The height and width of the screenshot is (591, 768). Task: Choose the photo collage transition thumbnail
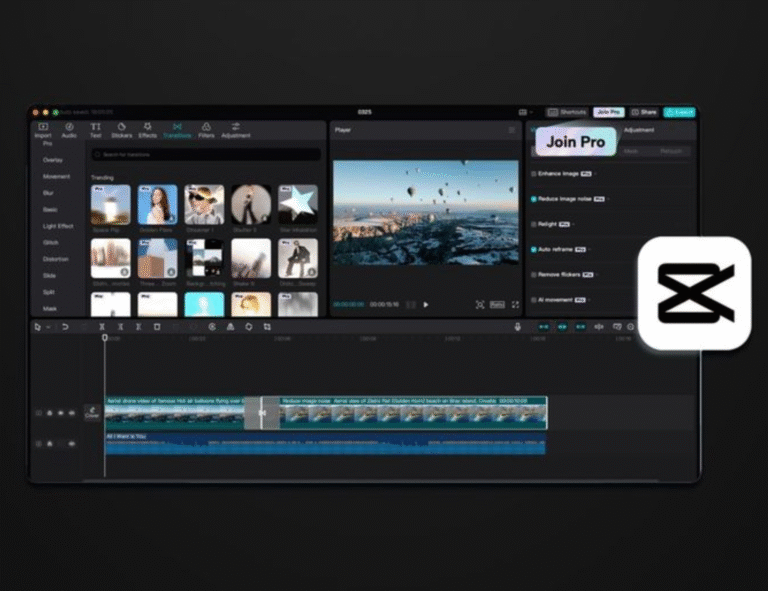click(x=204, y=258)
